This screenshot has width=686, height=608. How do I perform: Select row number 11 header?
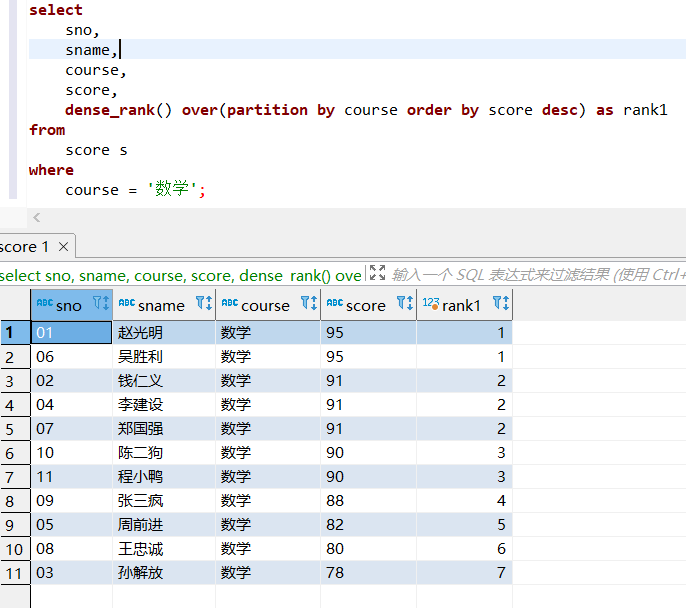click(15, 573)
